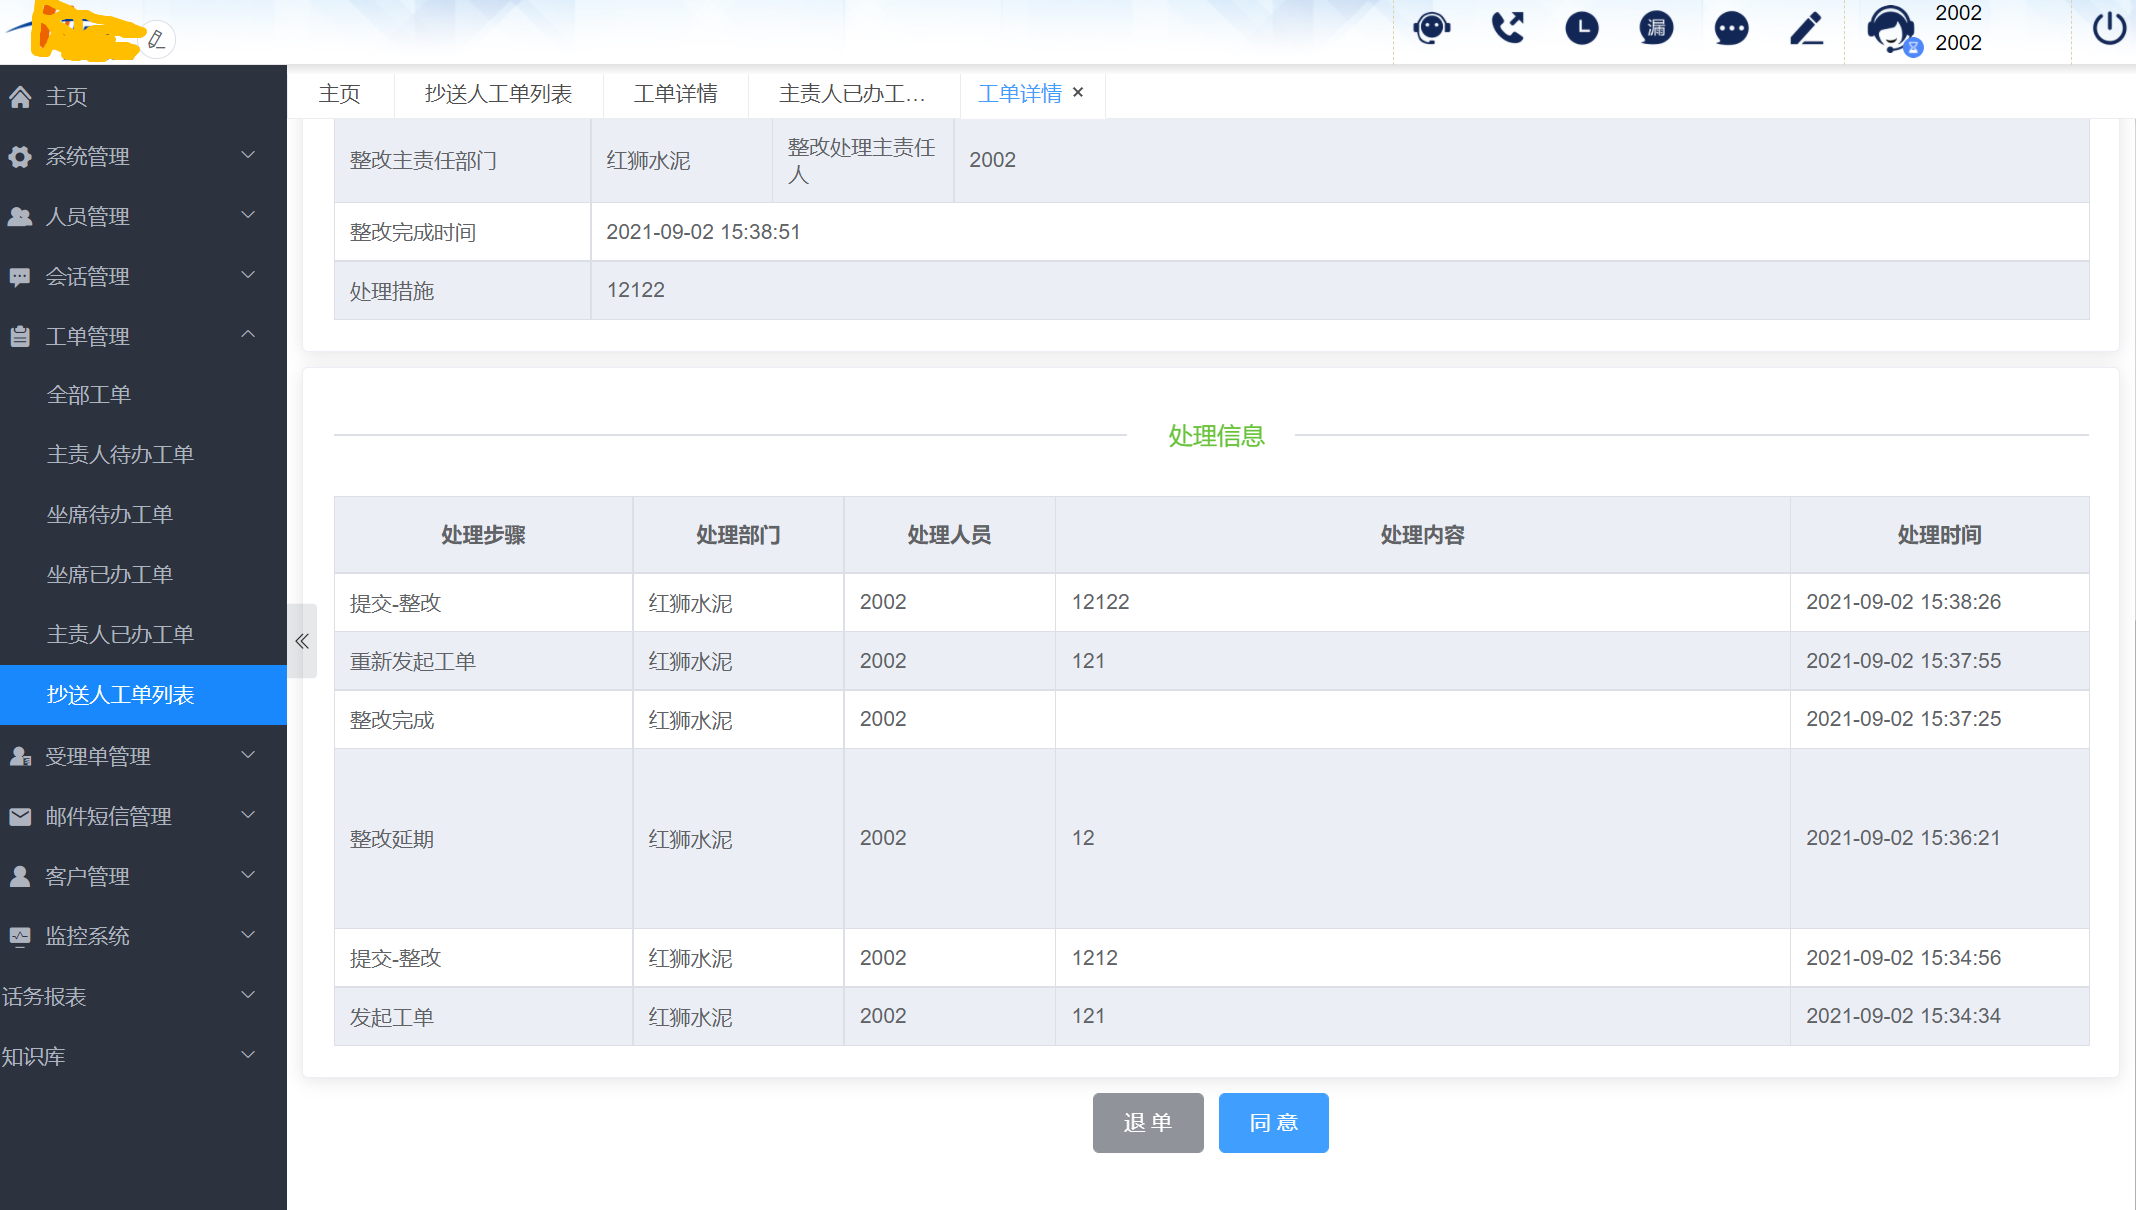The width and height of the screenshot is (2136, 1210).
Task: Open the clock history icon
Action: point(1581,28)
